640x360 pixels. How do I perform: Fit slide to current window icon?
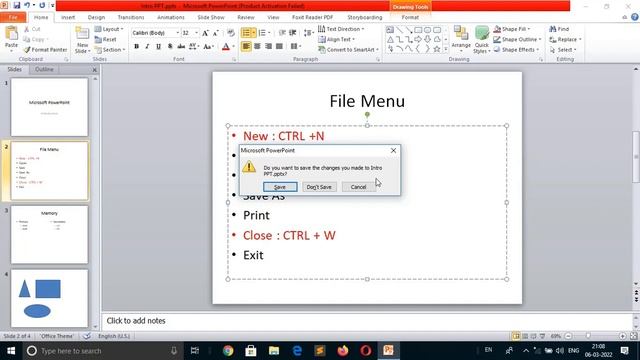point(633,336)
